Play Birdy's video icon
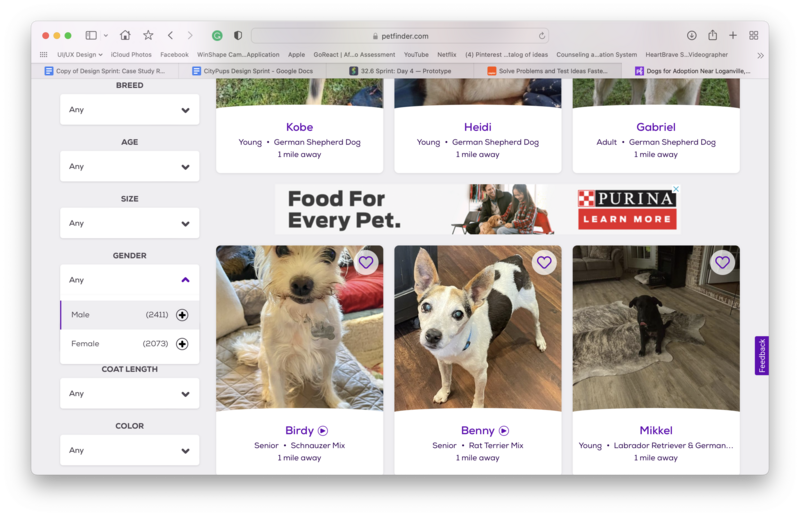The image size is (800, 516). pyautogui.click(x=323, y=431)
